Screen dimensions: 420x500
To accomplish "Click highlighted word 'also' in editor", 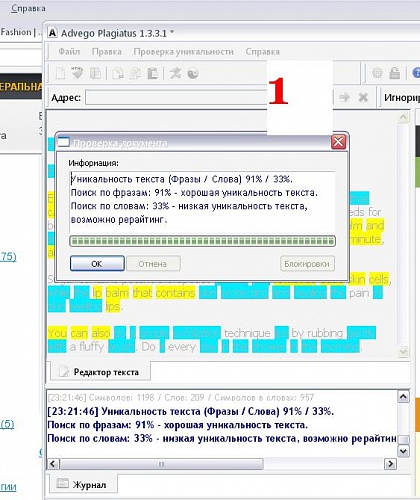I will pos(101,333).
